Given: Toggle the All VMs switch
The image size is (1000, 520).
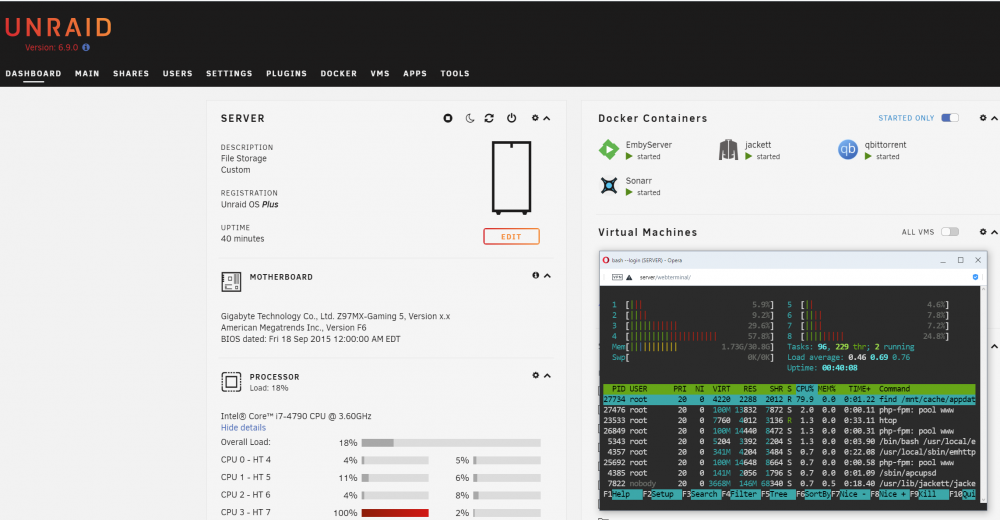Looking at the screenshot, I should tap(950, 232).
